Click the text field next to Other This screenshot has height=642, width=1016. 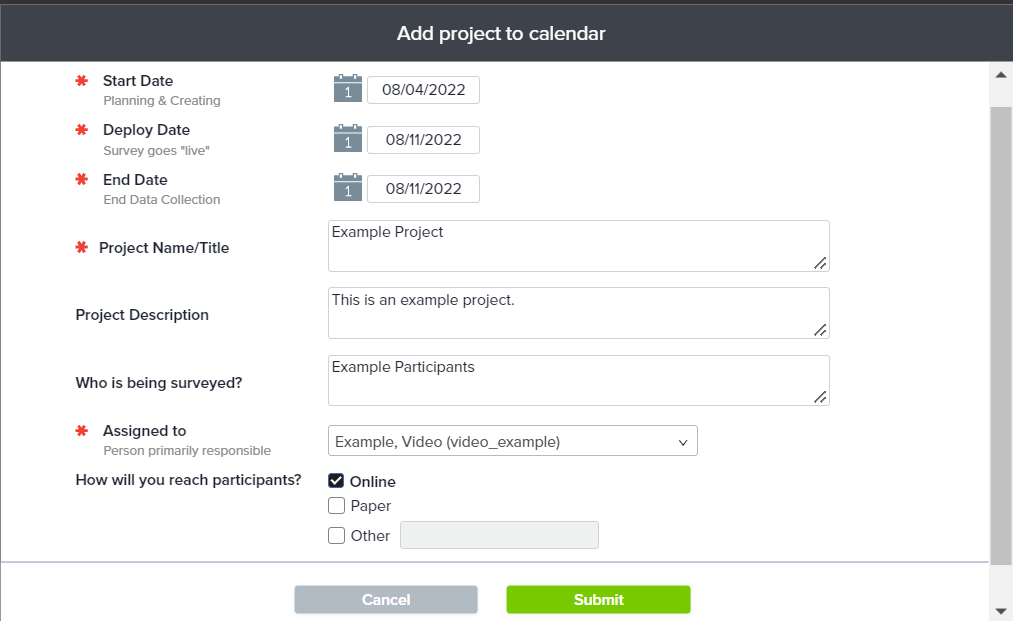pyautogui.click(x=499, y=536)
